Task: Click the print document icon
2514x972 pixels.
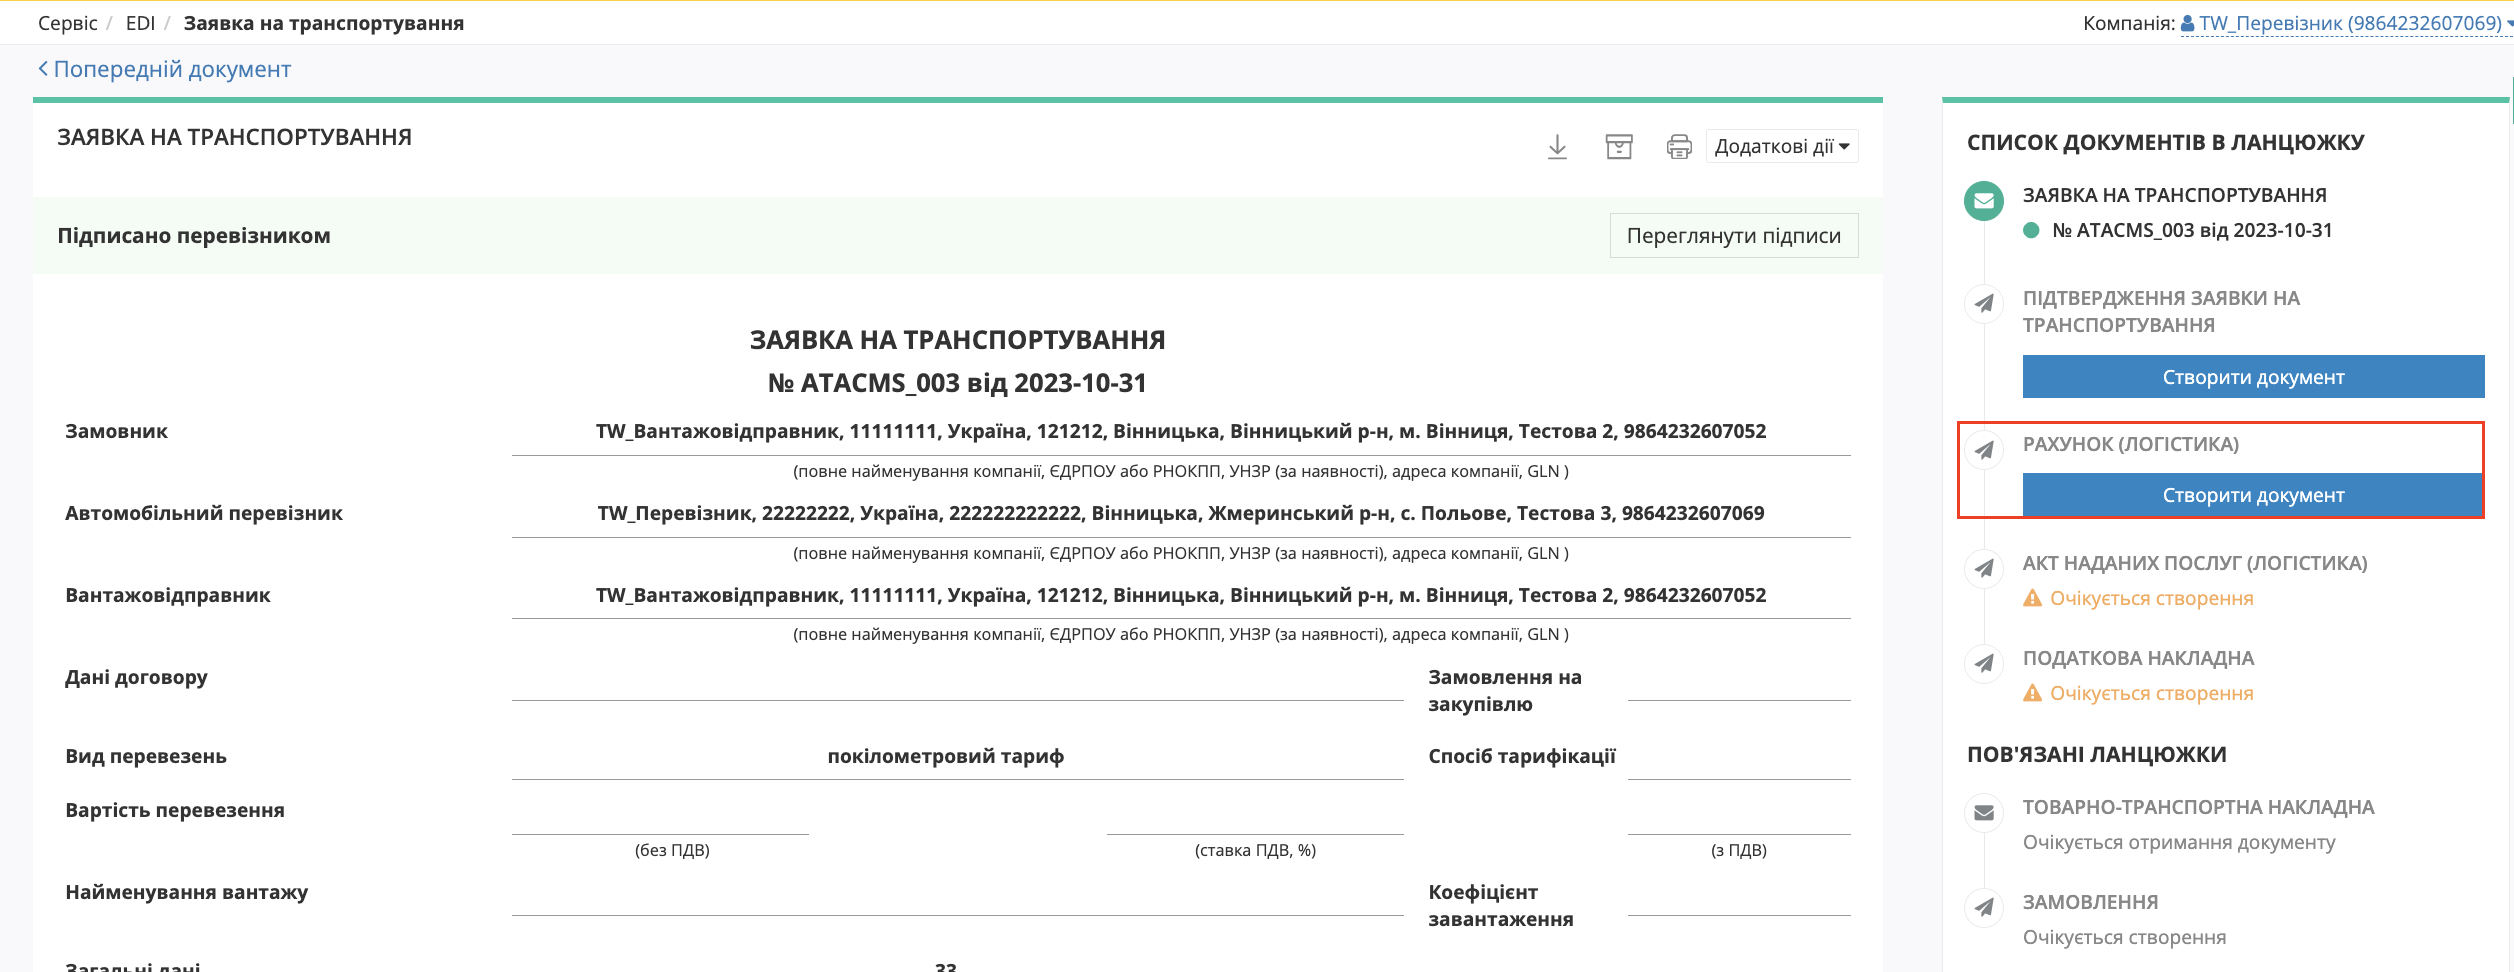Action: (x=1678, y=147)
